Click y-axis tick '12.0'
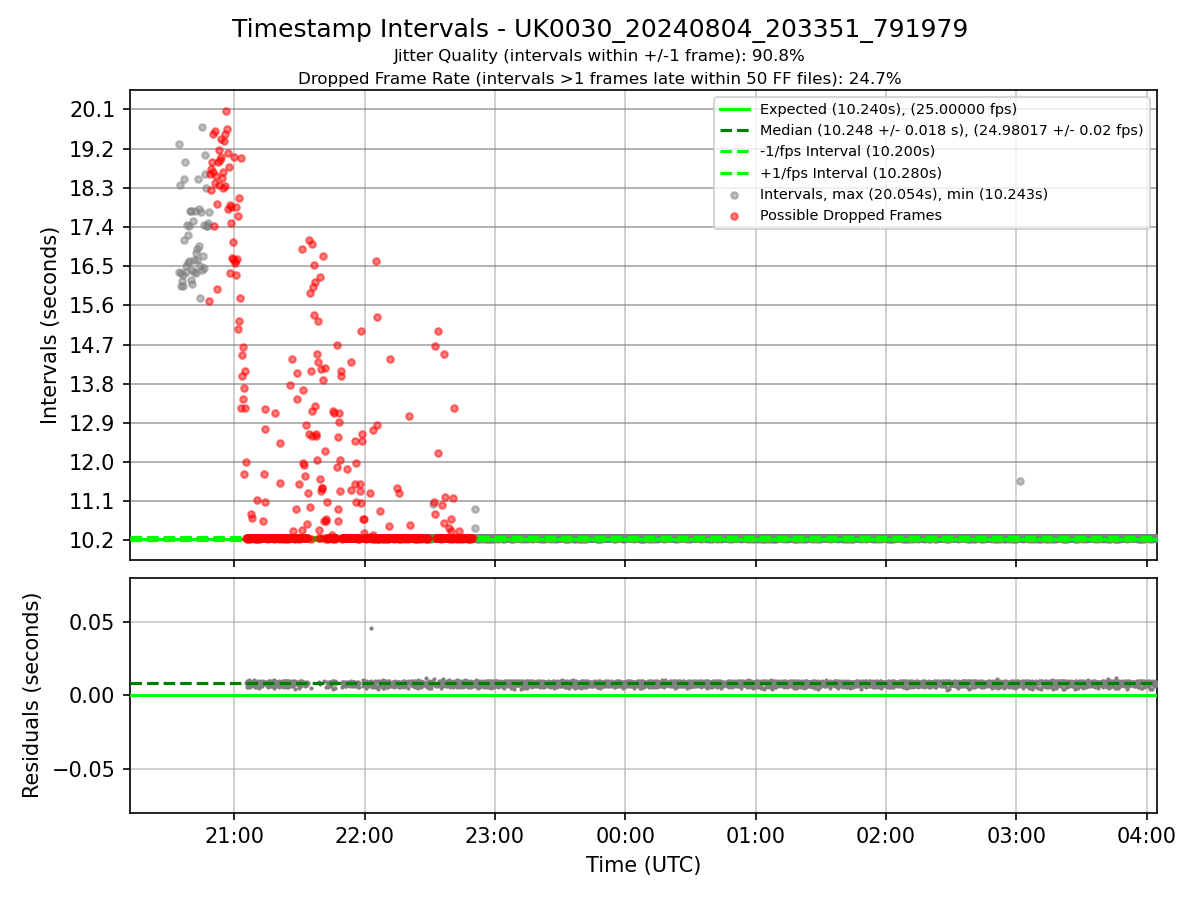 [94, 462]
